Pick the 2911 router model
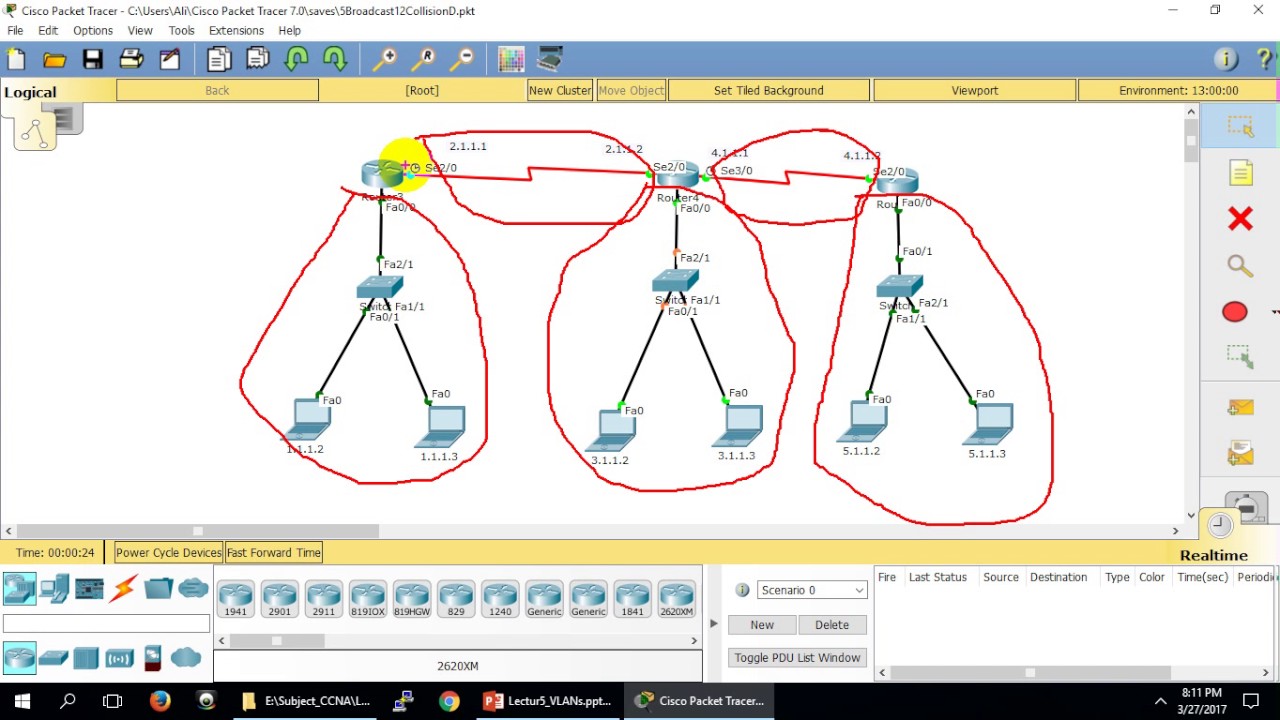Viewport: 1280px width, 720px height. click(x=324, y=599)
